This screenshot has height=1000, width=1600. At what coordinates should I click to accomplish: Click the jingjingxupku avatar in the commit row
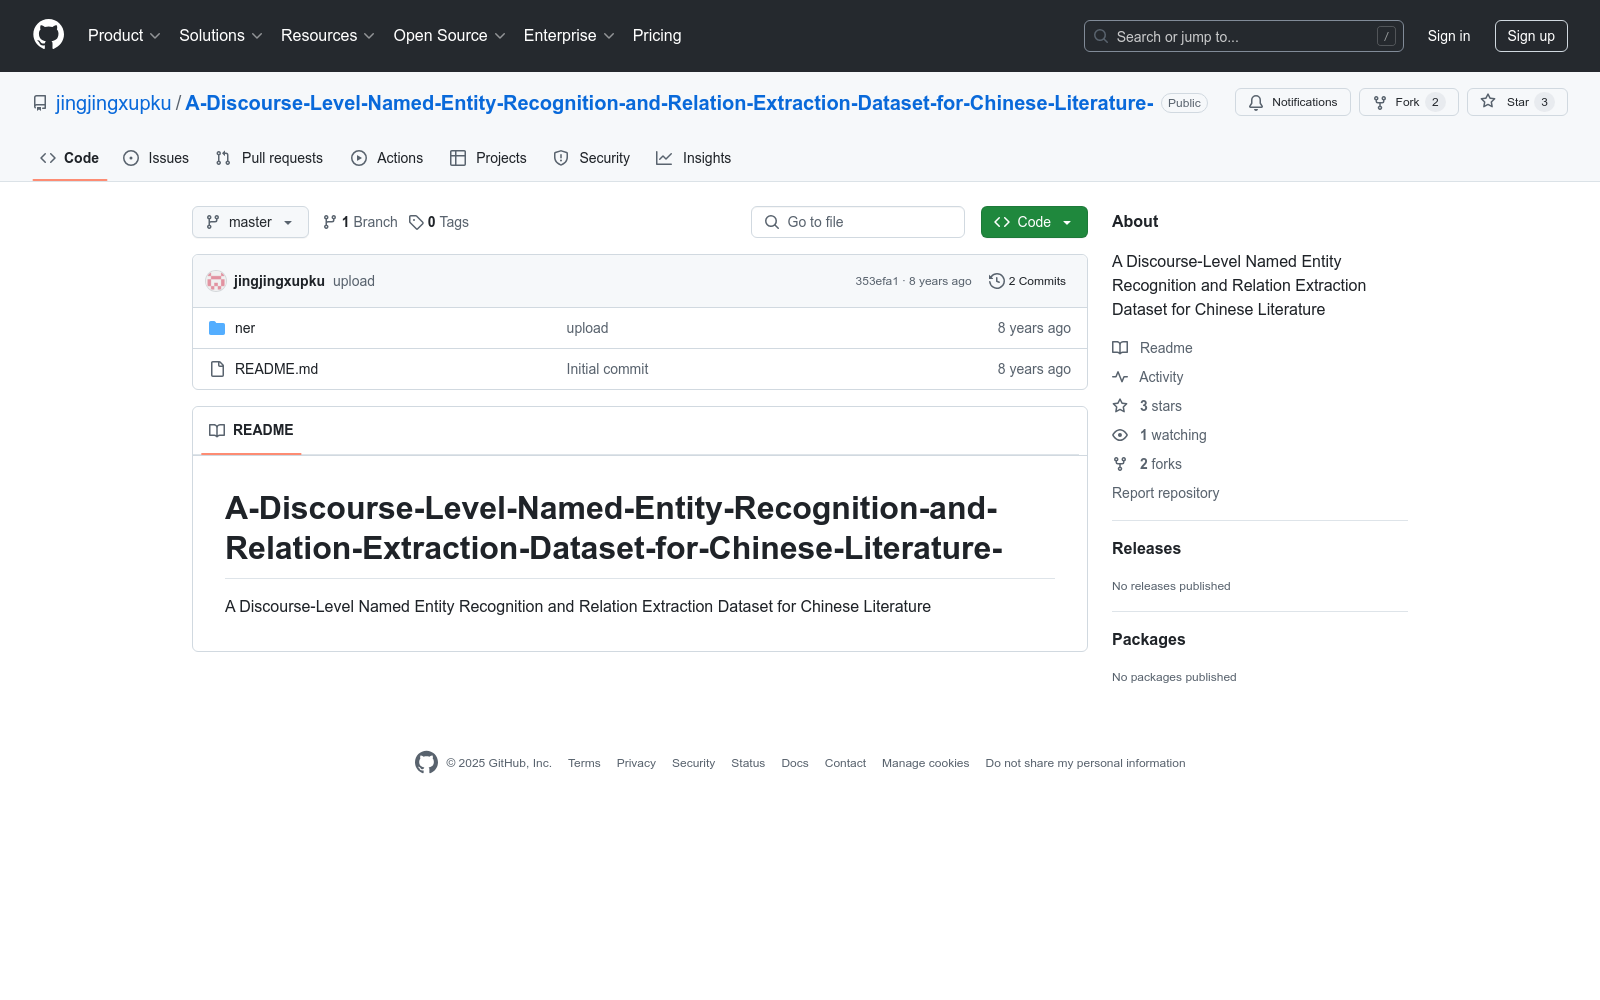[216, 281]
